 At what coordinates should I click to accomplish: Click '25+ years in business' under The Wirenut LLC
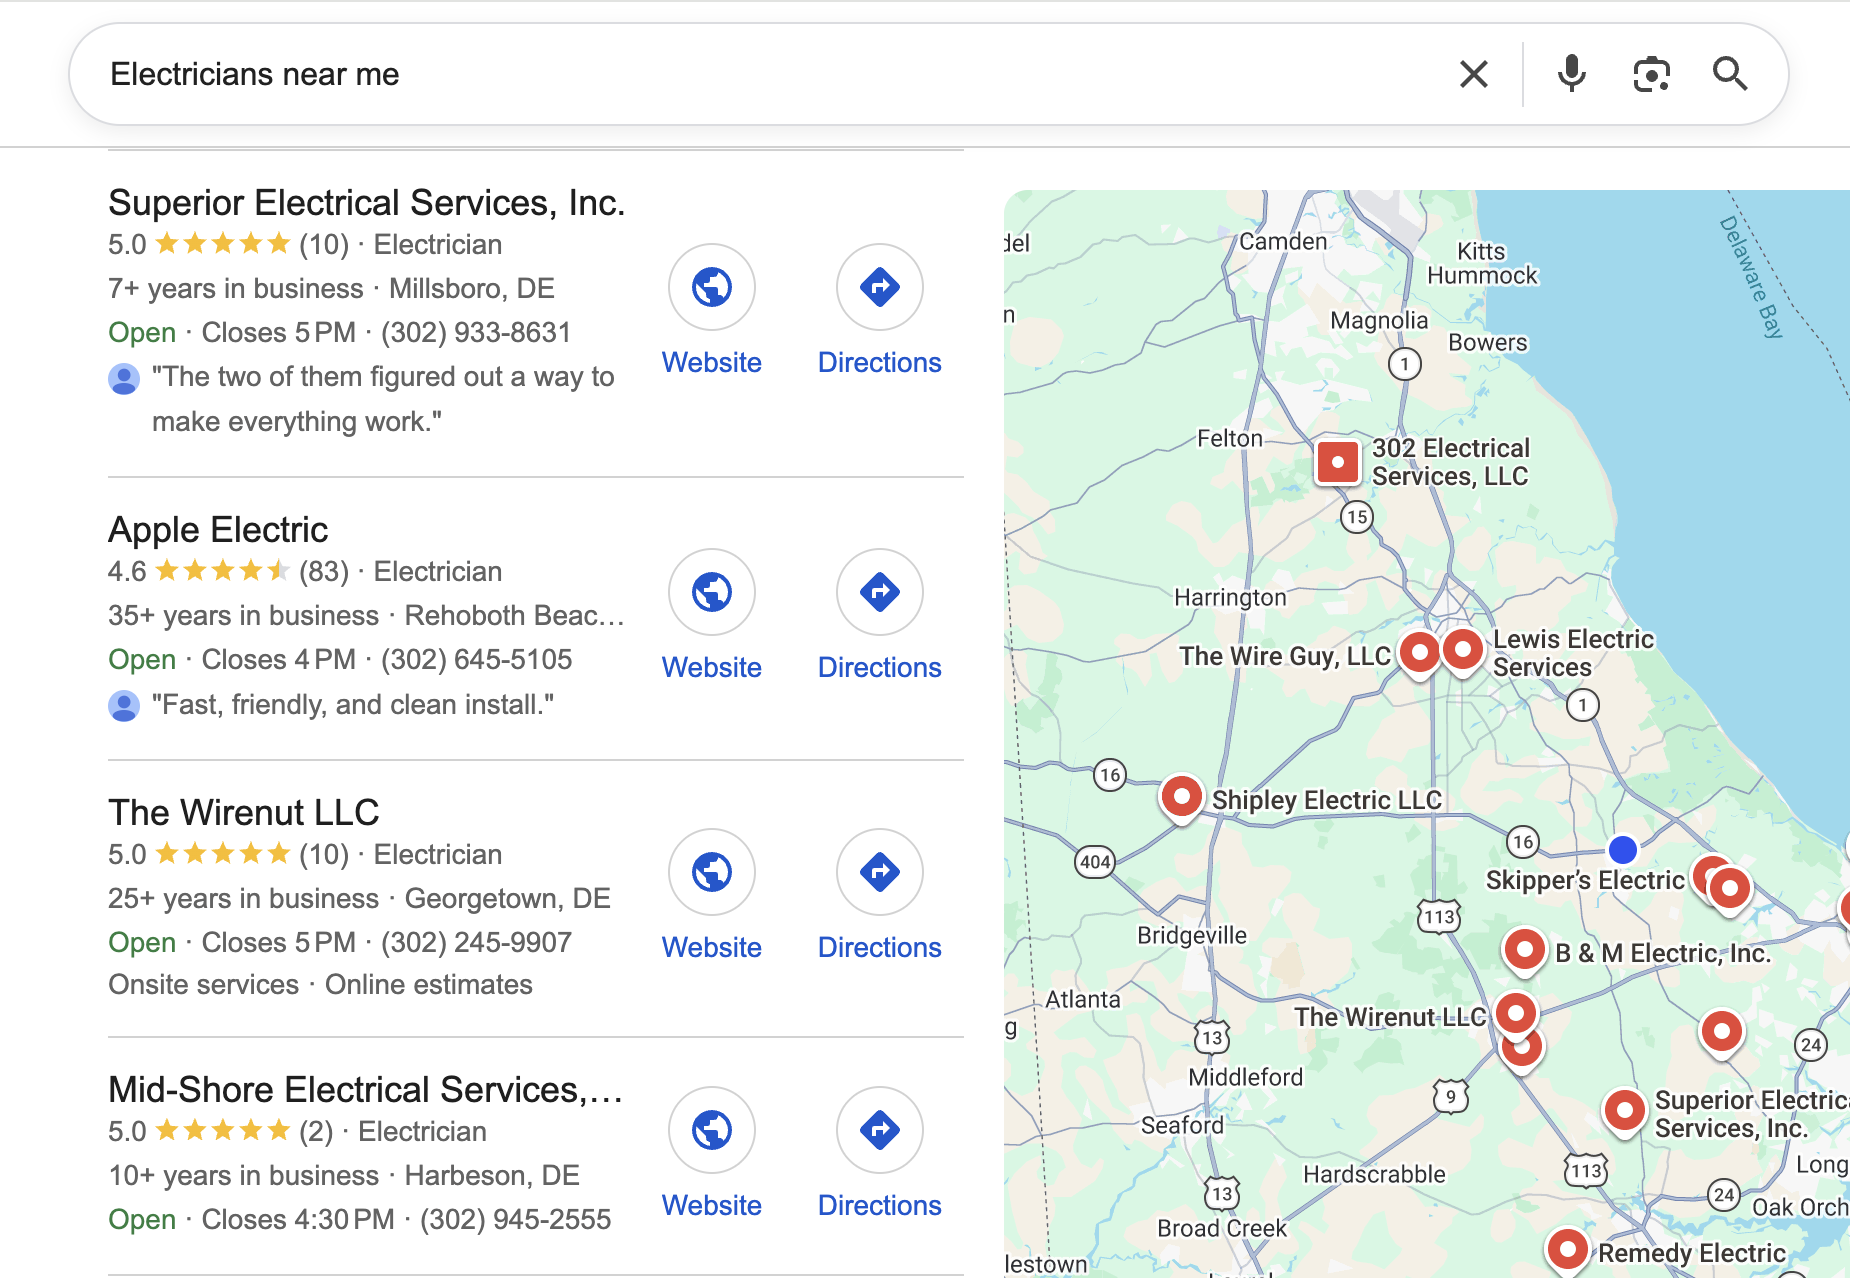[x=243, y=898]
